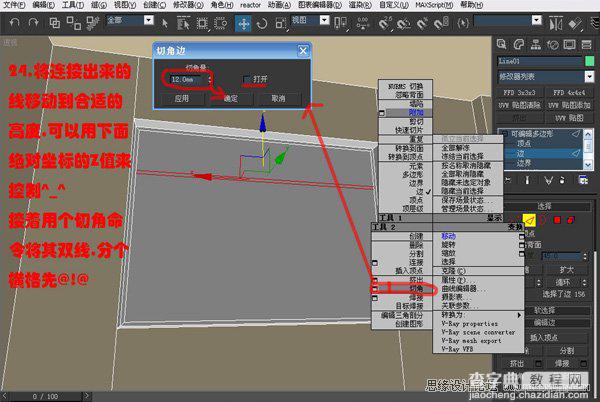
Task: Open the Motion command panel tab
Action: coord(553,45)
